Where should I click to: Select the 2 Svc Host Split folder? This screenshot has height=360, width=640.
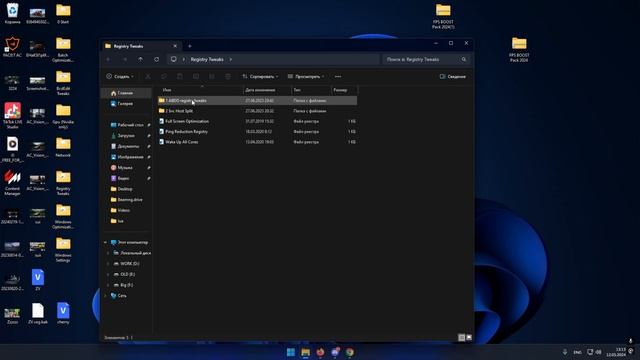257,111
